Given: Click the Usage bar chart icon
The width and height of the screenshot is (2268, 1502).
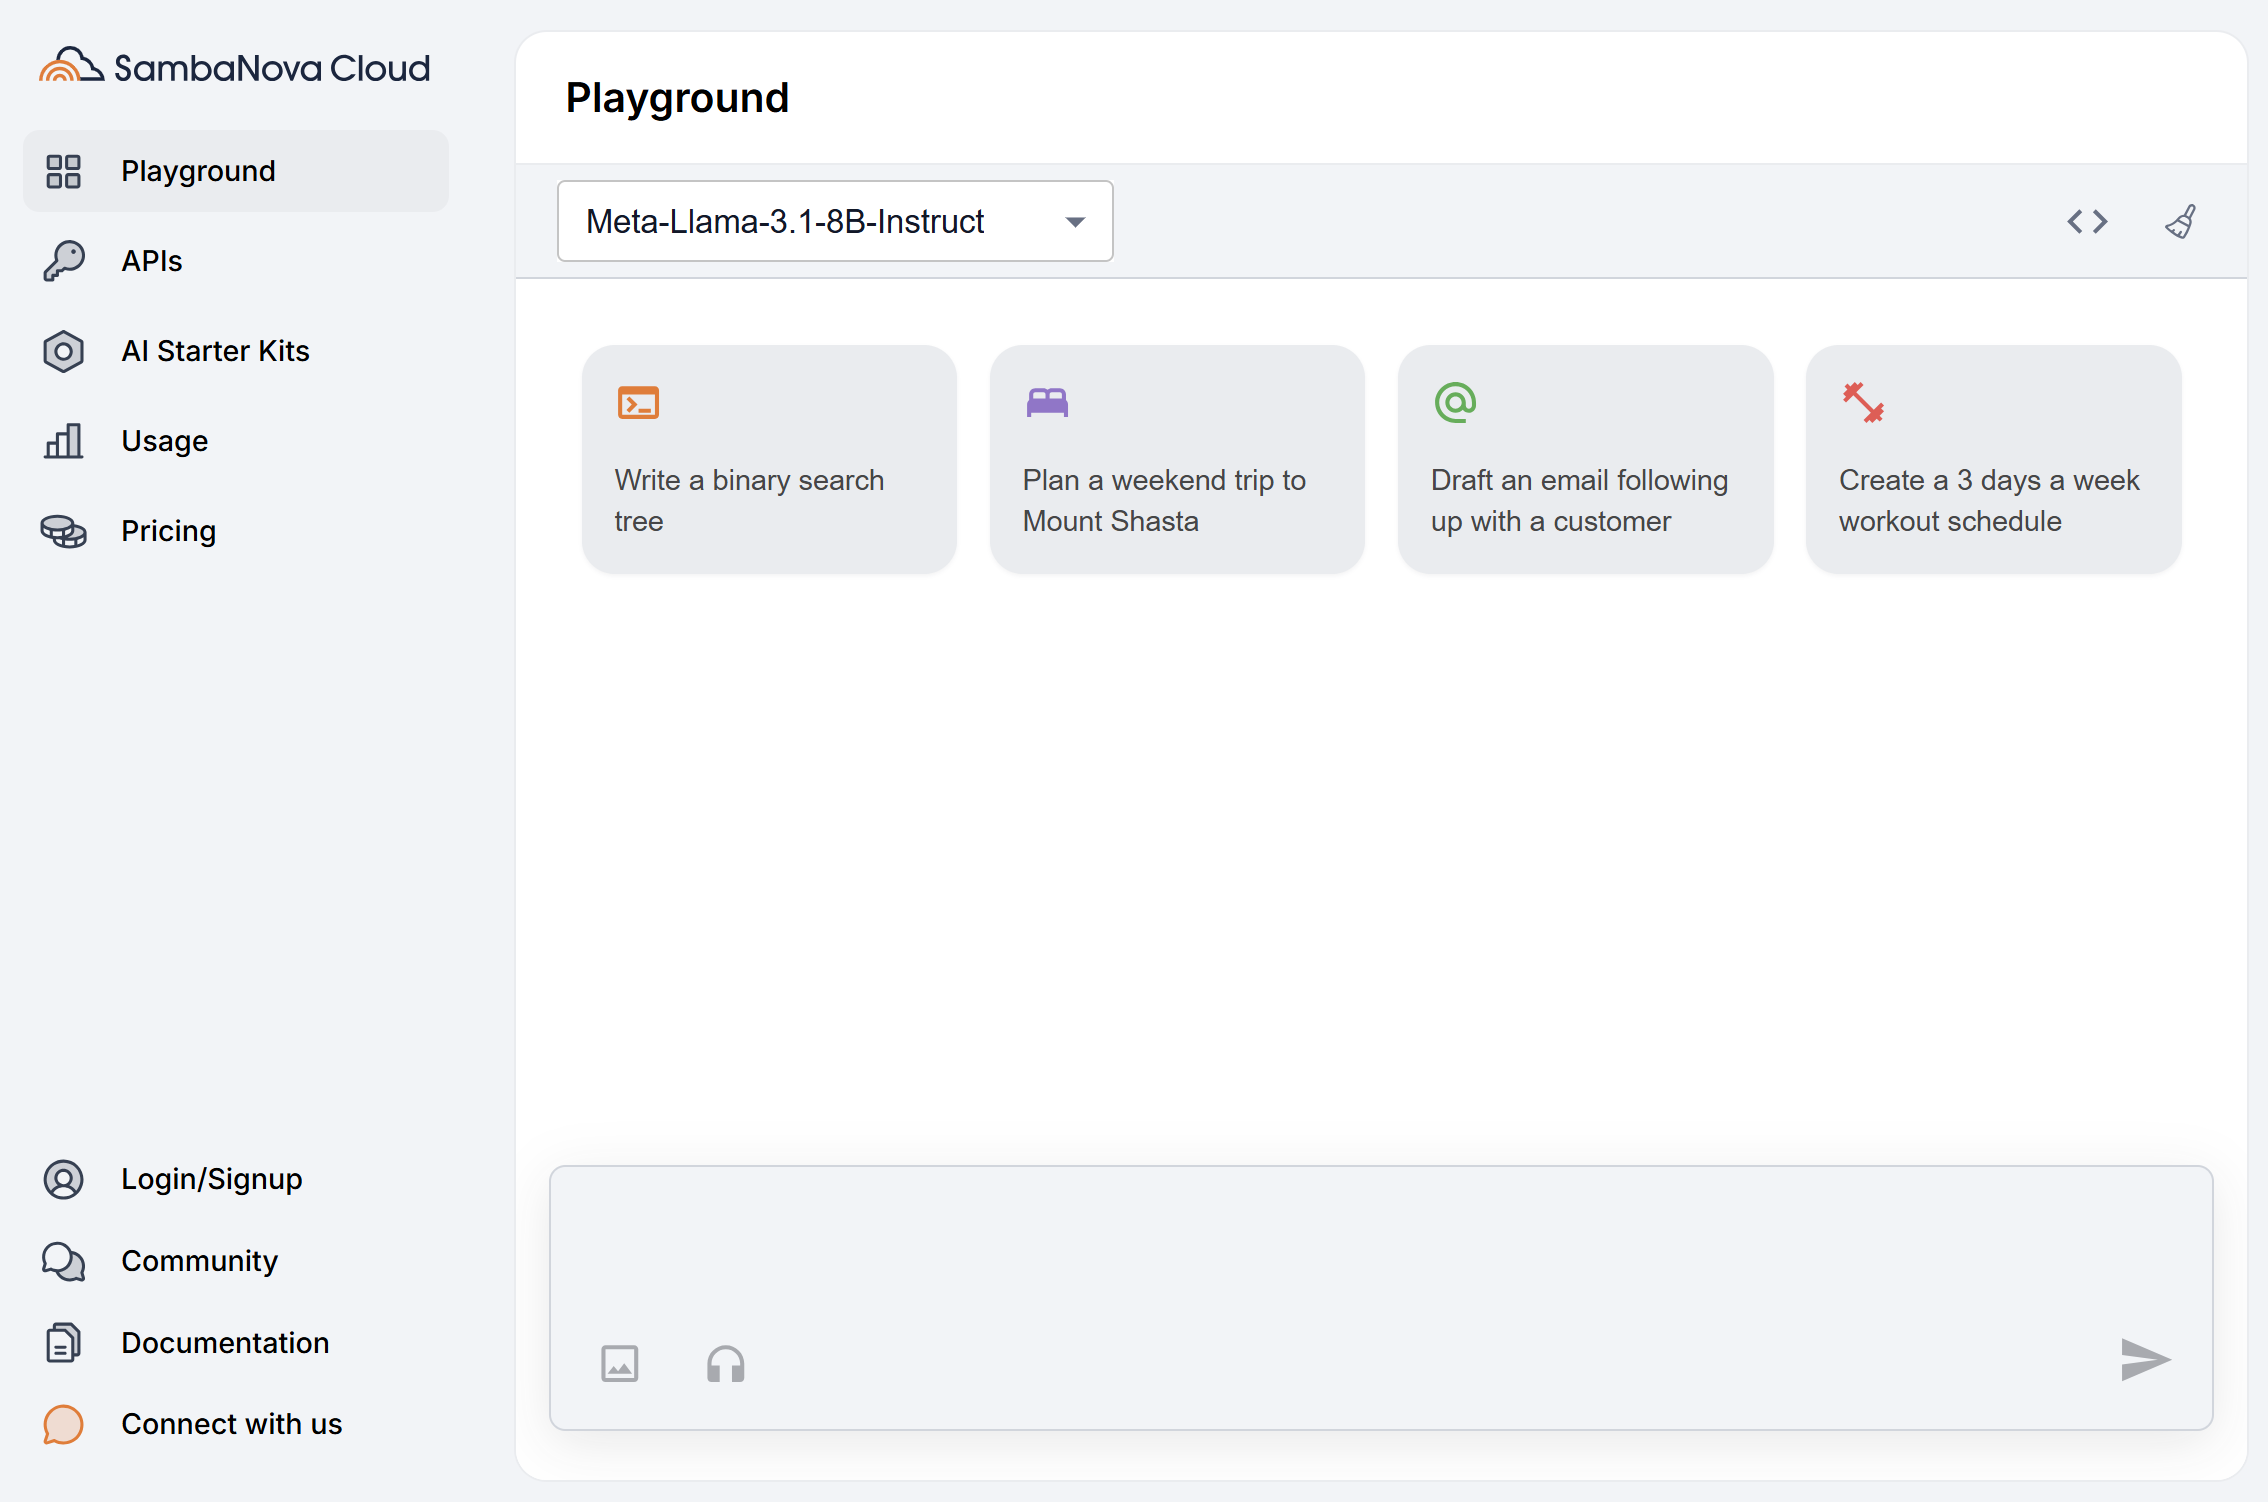Looking at the screenshot, I should [63, 441].
